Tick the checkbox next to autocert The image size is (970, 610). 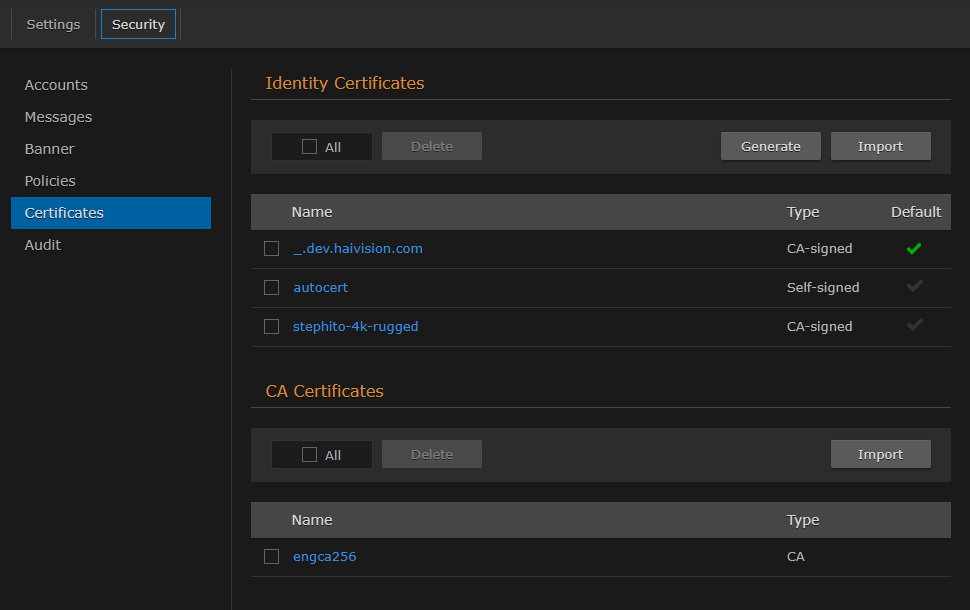[x=271, y=287]
